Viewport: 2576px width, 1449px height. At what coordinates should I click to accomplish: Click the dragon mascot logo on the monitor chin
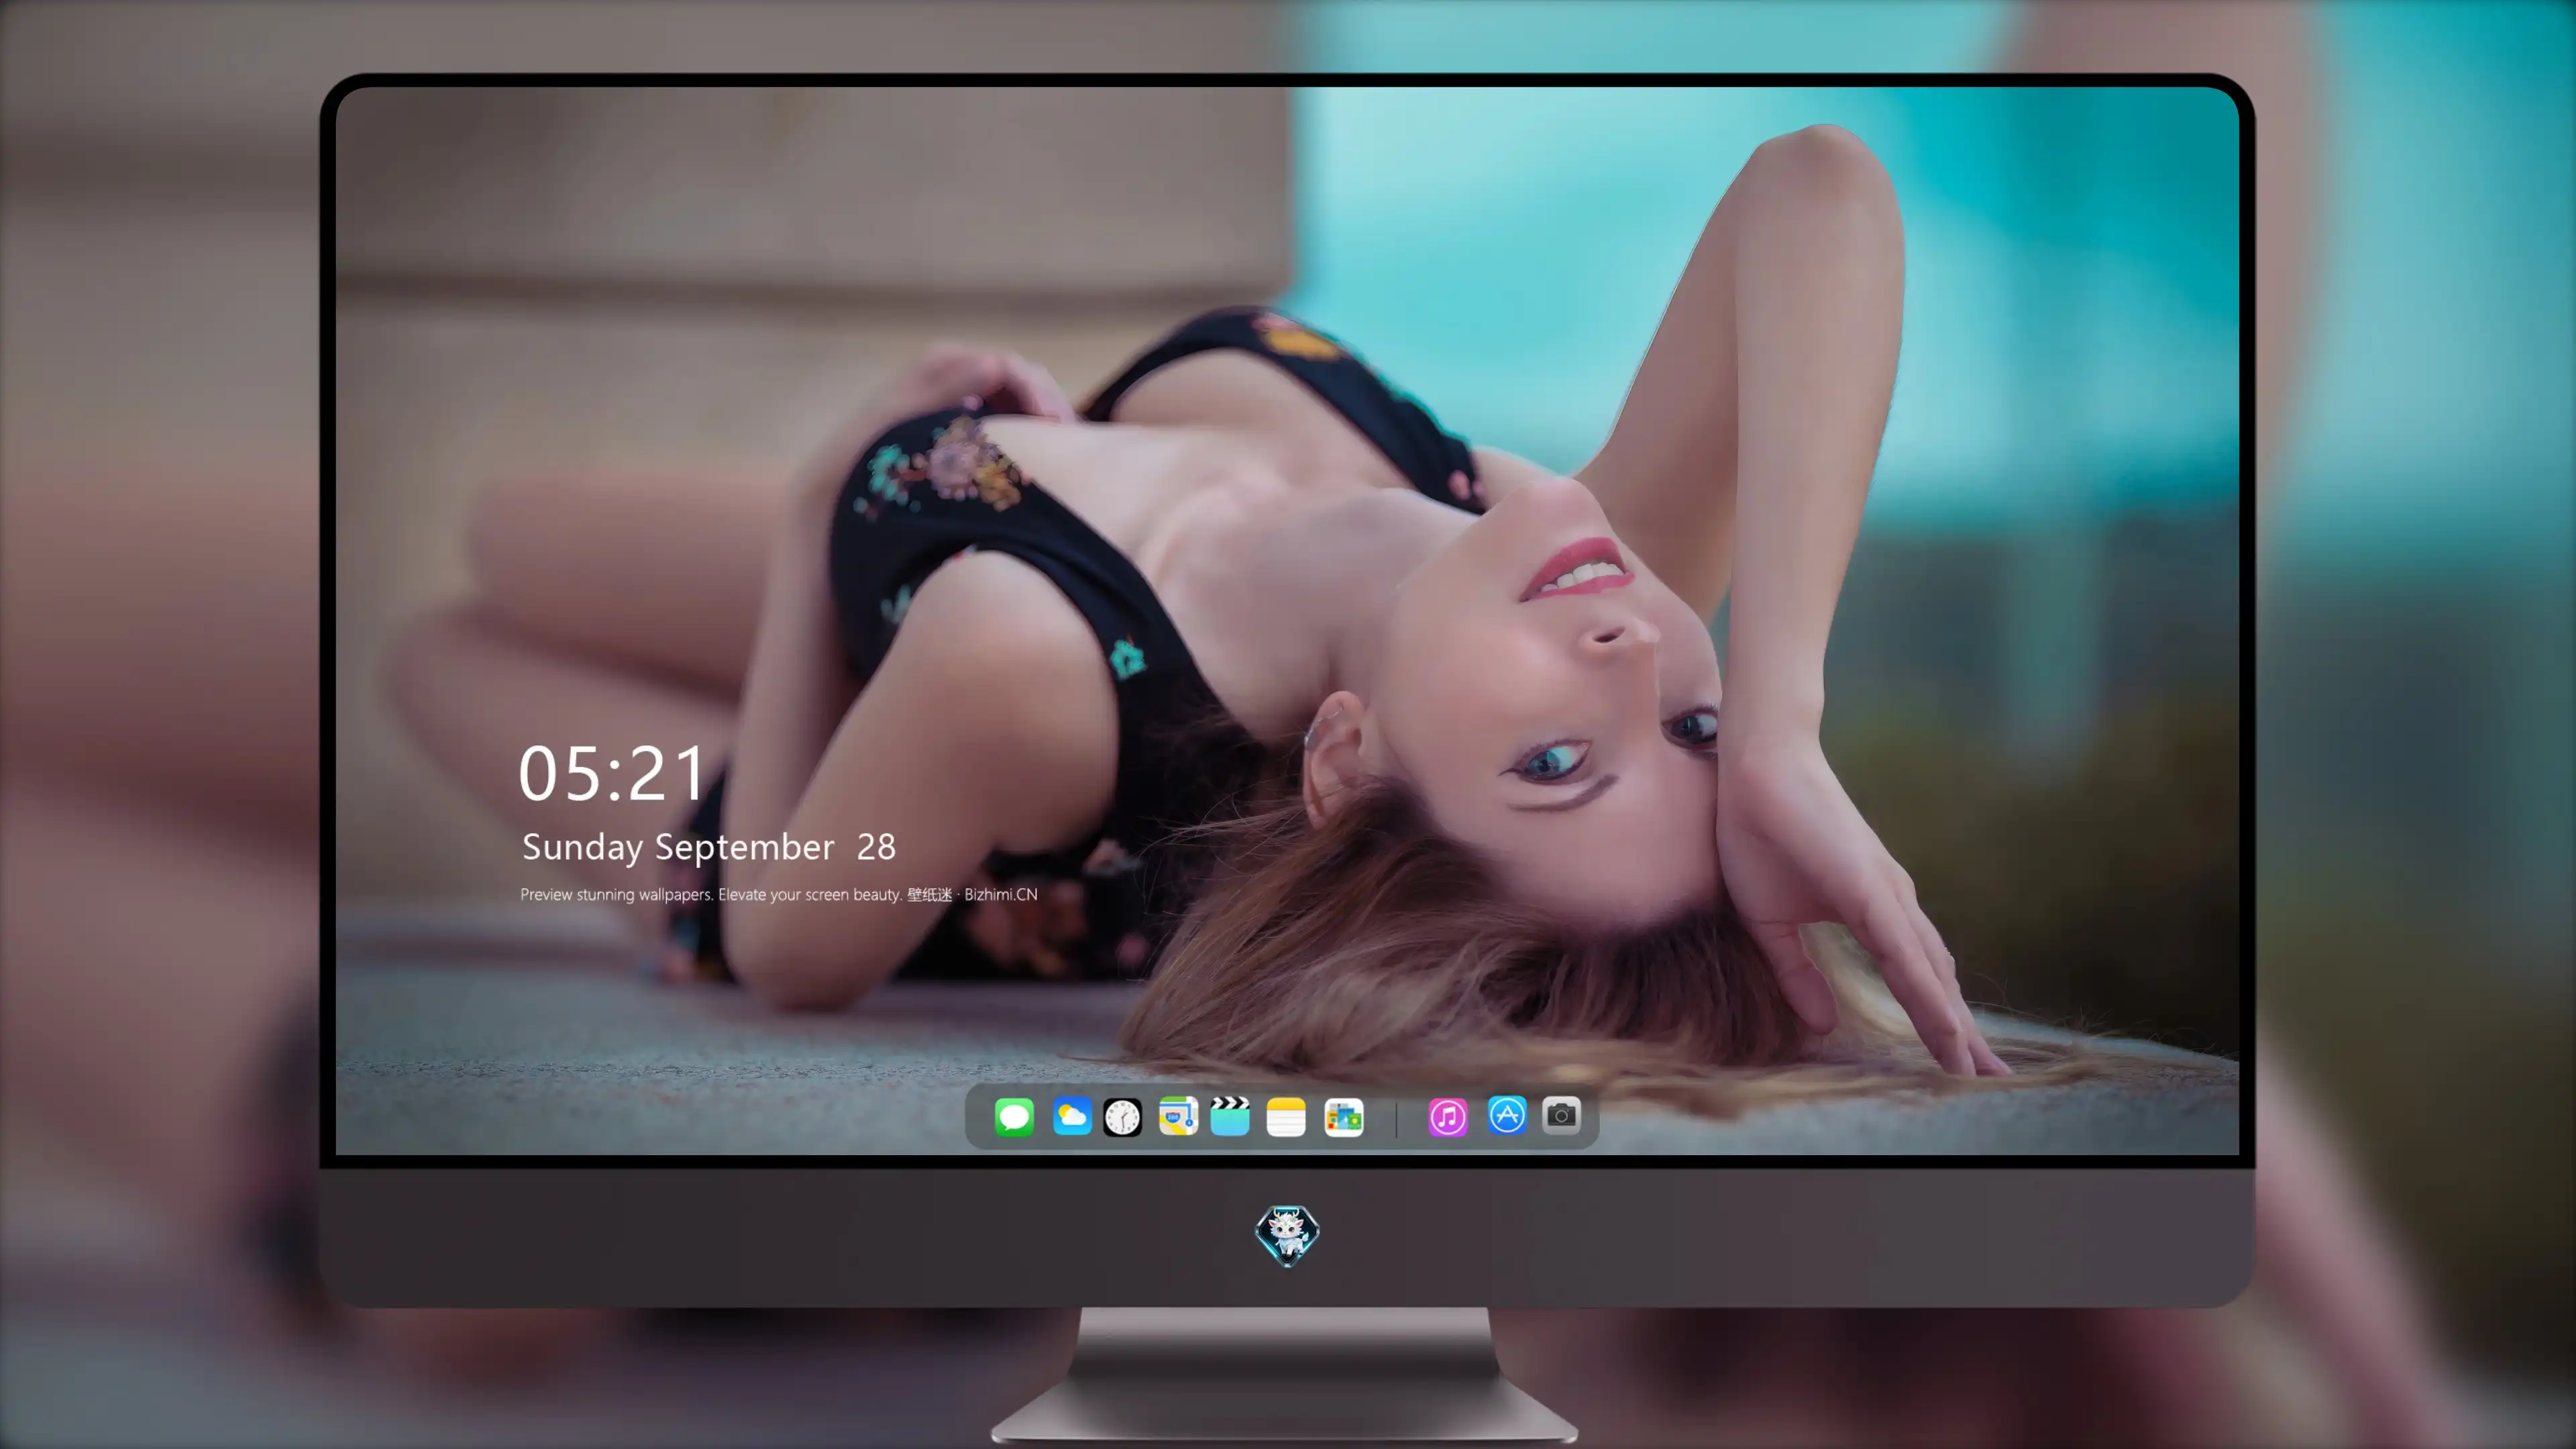coord(1287,1235)
